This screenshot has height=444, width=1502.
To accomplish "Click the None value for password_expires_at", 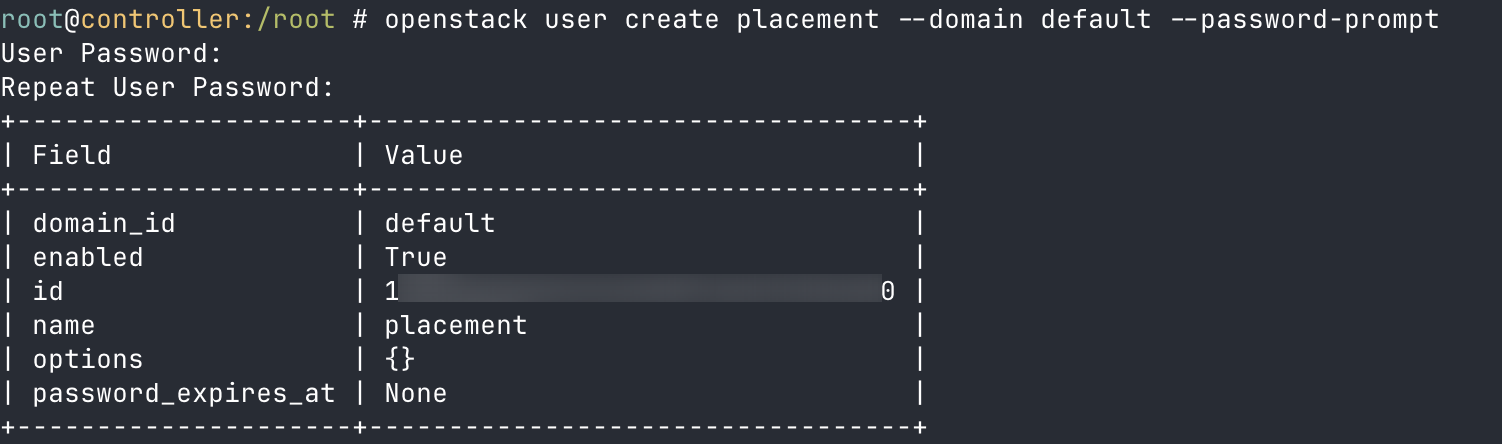I will [416, 393].
